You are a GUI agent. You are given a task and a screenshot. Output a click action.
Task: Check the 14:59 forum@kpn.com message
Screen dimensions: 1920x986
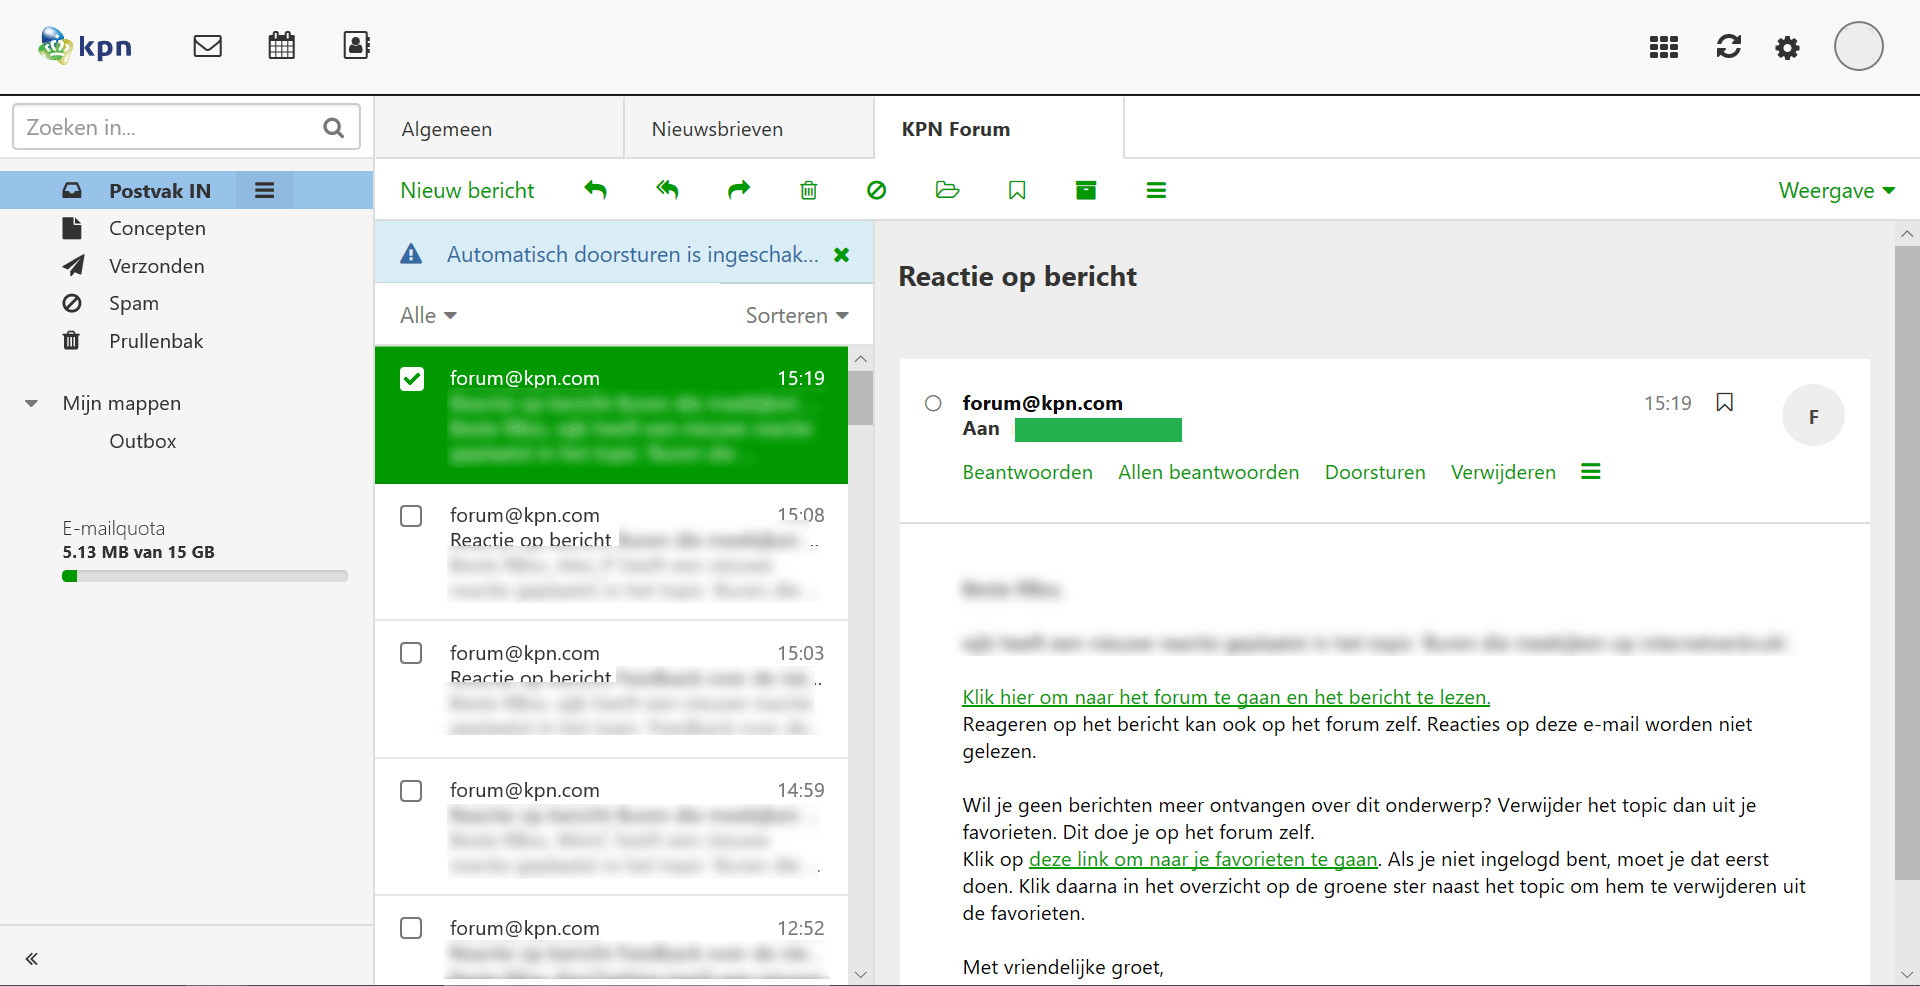pos(411,791)
